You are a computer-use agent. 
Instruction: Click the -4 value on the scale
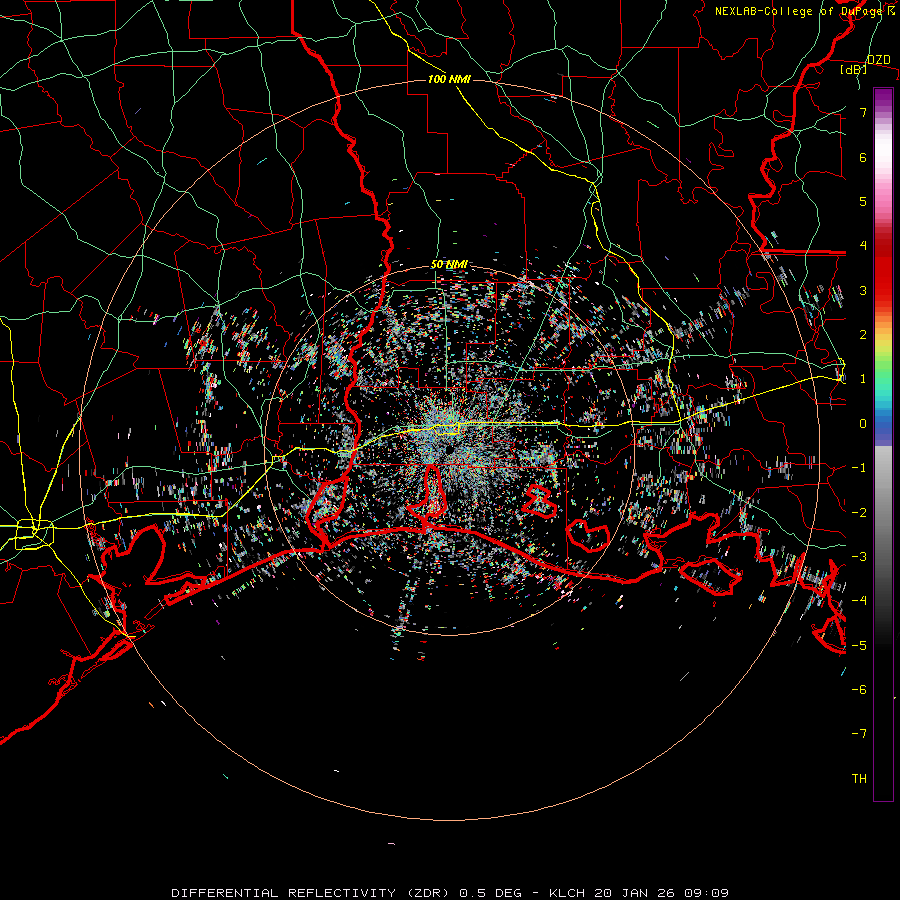click(x=859, y=601)
